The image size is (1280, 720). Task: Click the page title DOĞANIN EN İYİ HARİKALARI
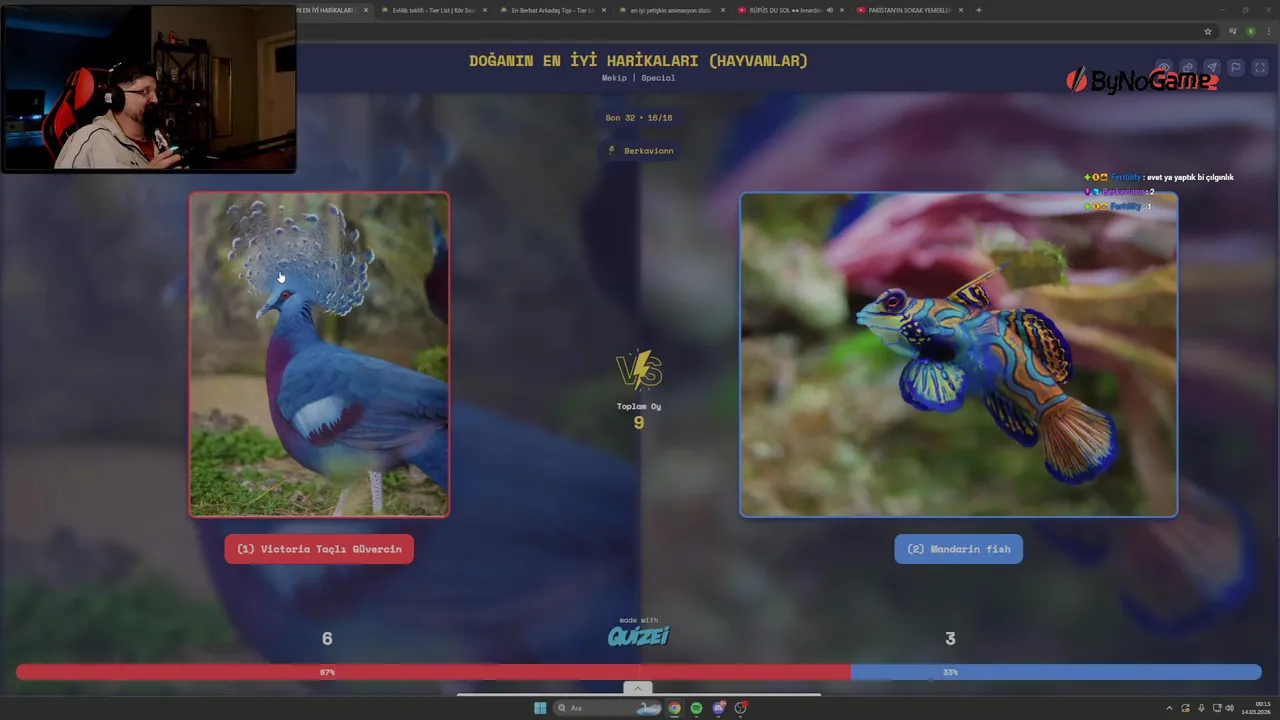pyautogui.click(x=638, y=61)
